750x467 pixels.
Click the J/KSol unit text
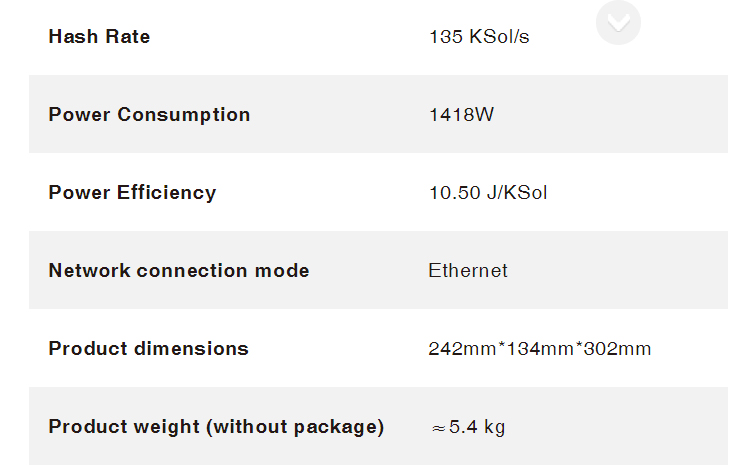point(517,193)
